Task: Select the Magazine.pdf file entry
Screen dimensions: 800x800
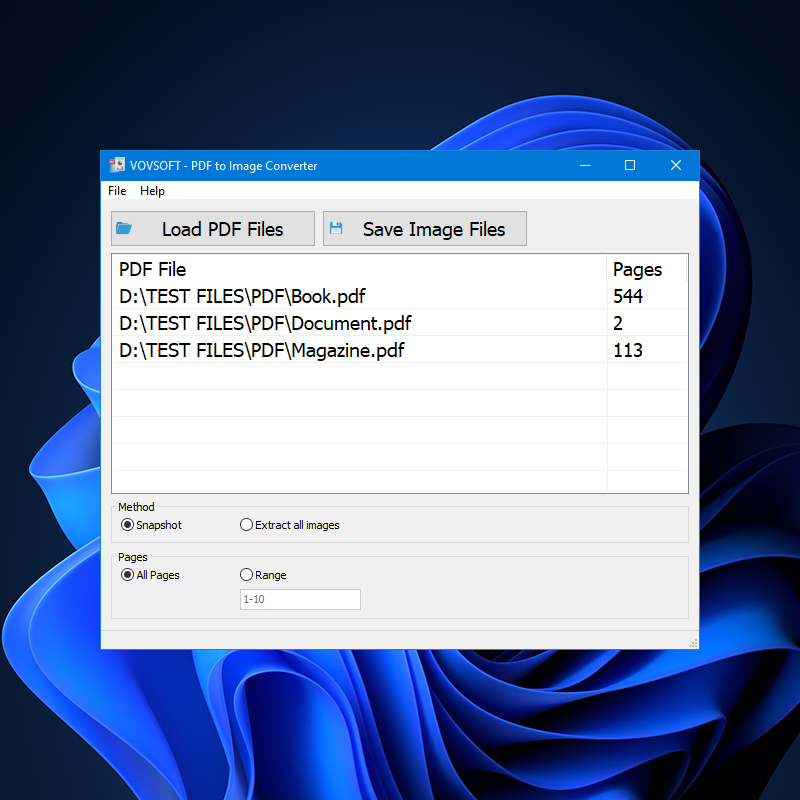Action: click(300, 350)
